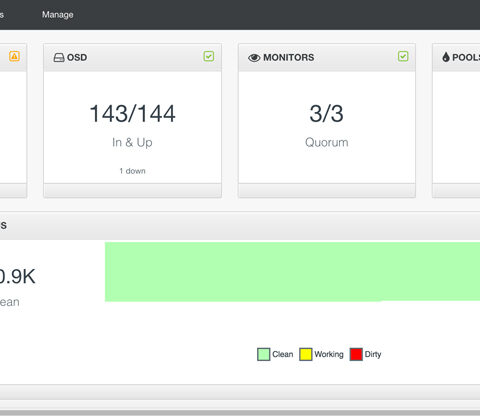Click the In & Up label
This screenshot has width=480, height=416.
point(132,142)
